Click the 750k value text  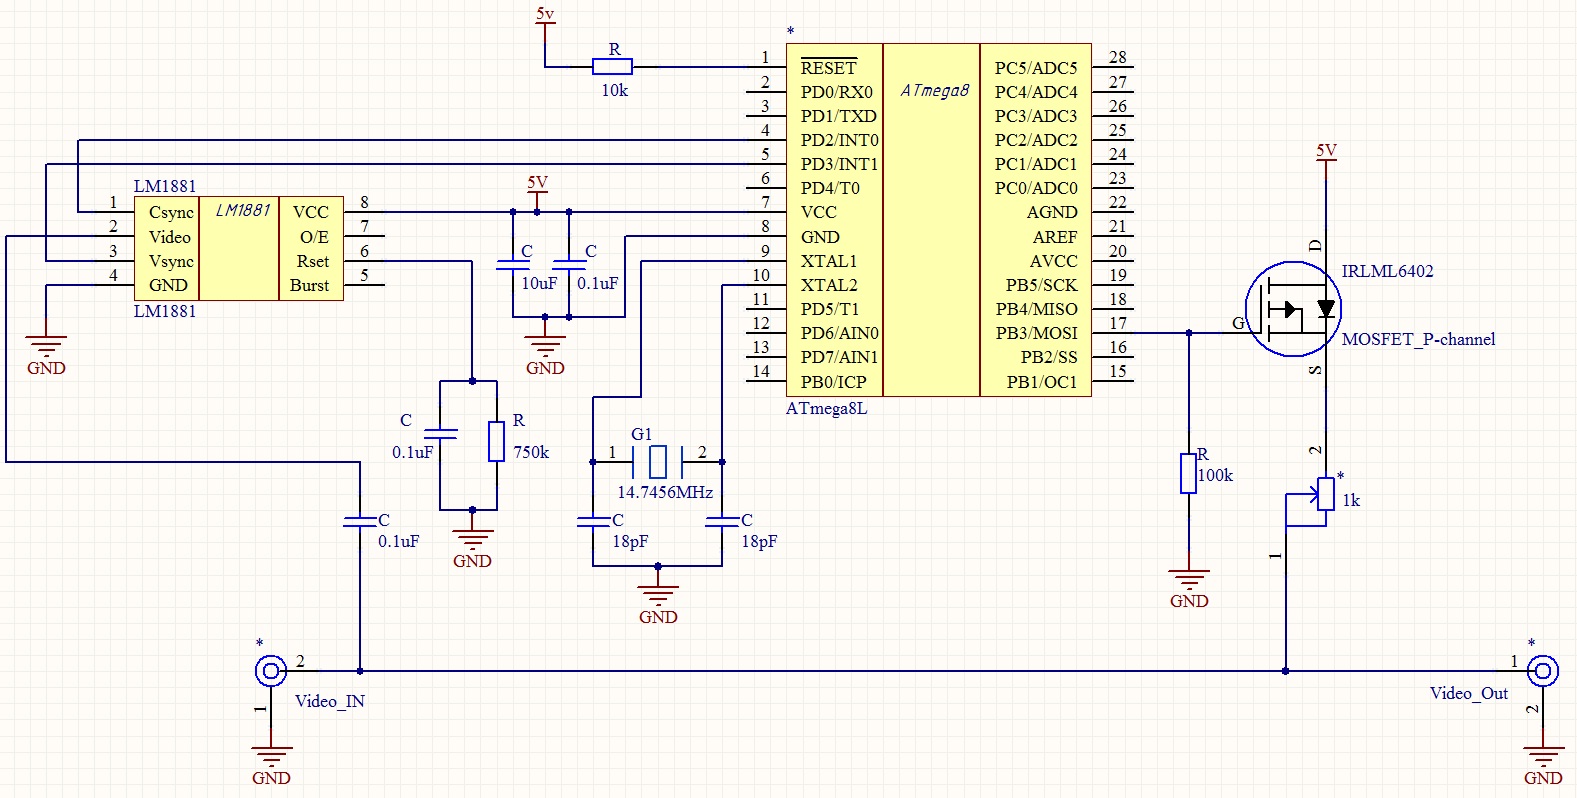point(531,452)
